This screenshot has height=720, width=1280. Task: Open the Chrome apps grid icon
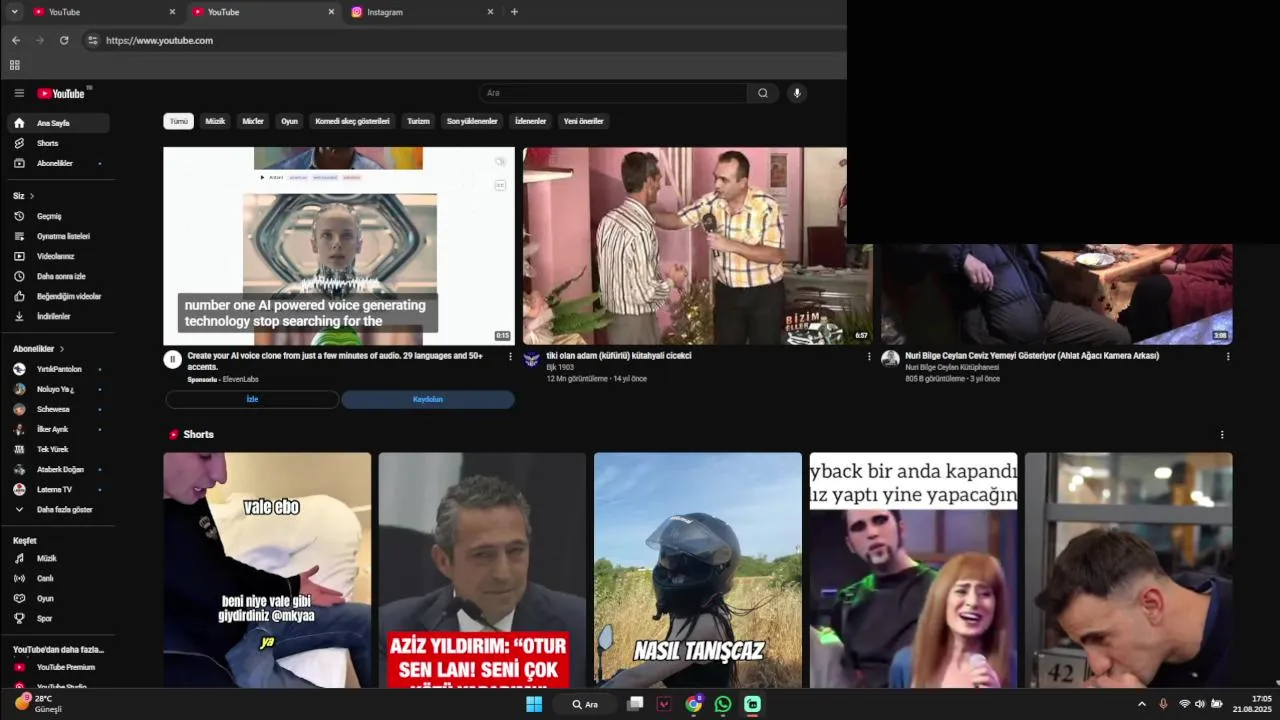(x=15, y=65)
